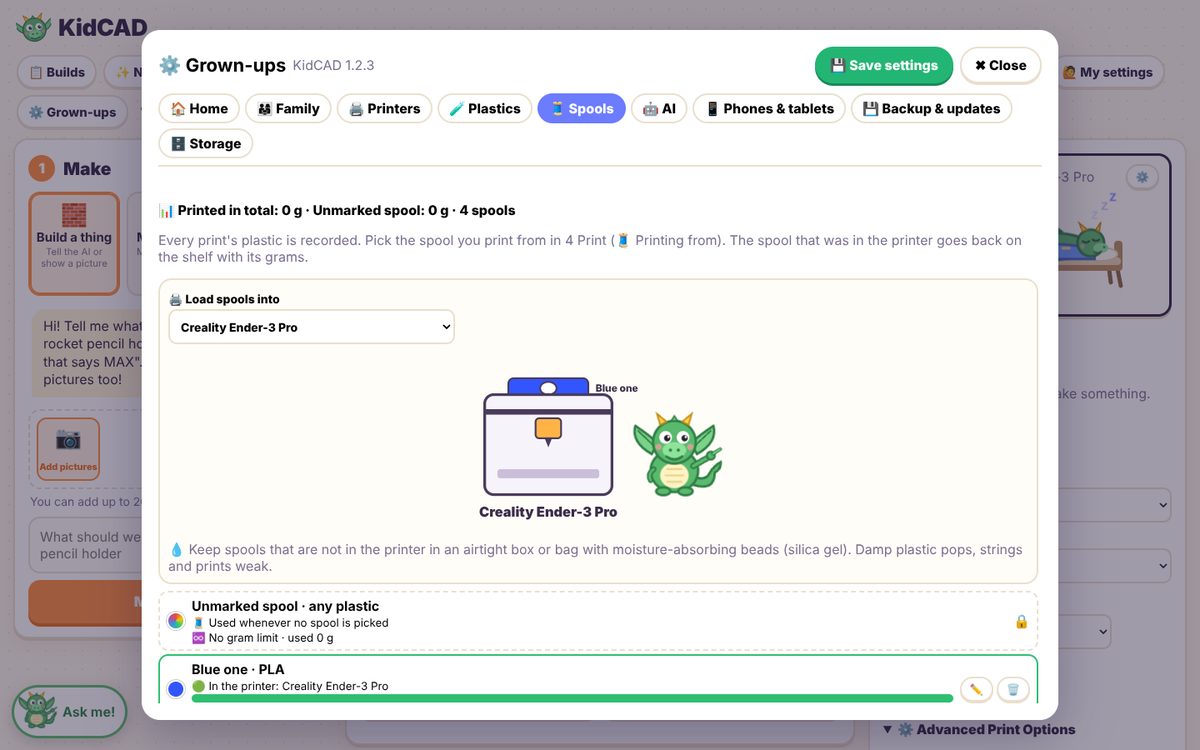This screenshot has height=750, width=1200.
Task: Switch to the Plastics tab
Action: (x=485, y=108)
